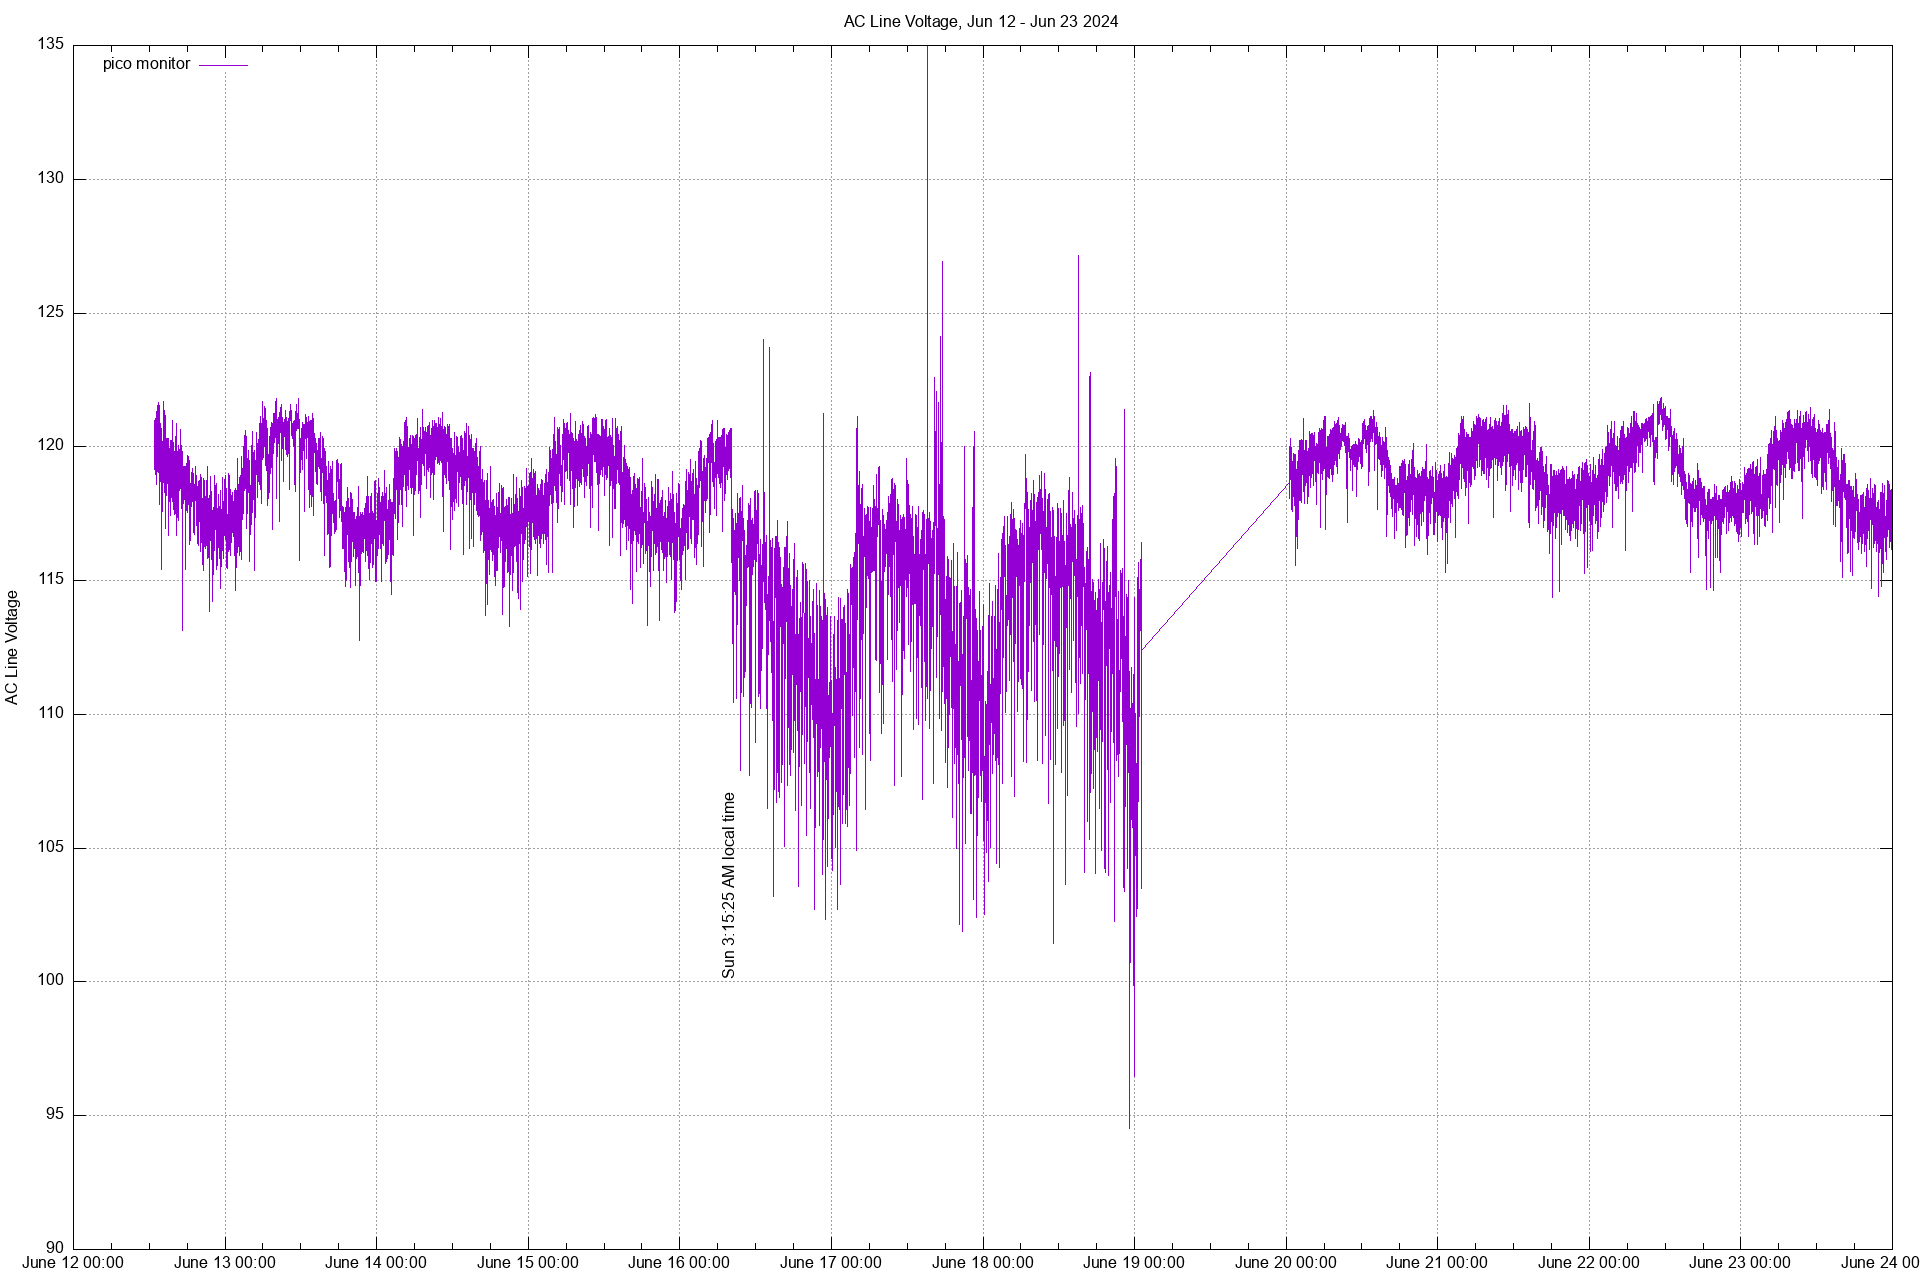This screenshot has width=1920, height=1280.
Task: Click y-axis tick label 90
Action: [56, 1248]
